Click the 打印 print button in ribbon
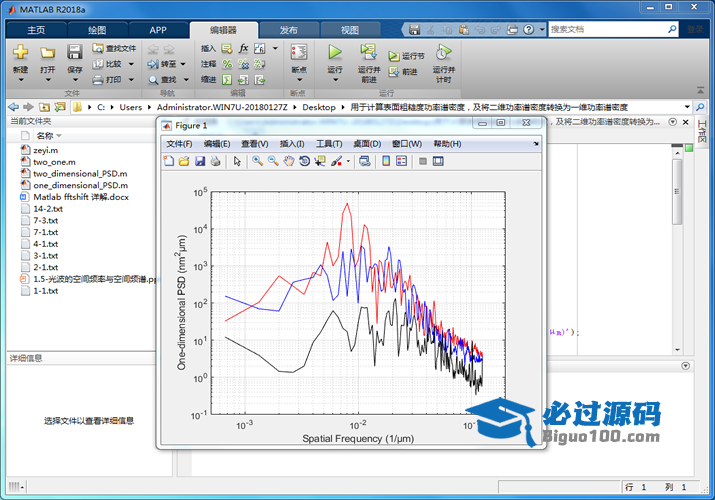715x500 pixels. (x=107, y=80)
